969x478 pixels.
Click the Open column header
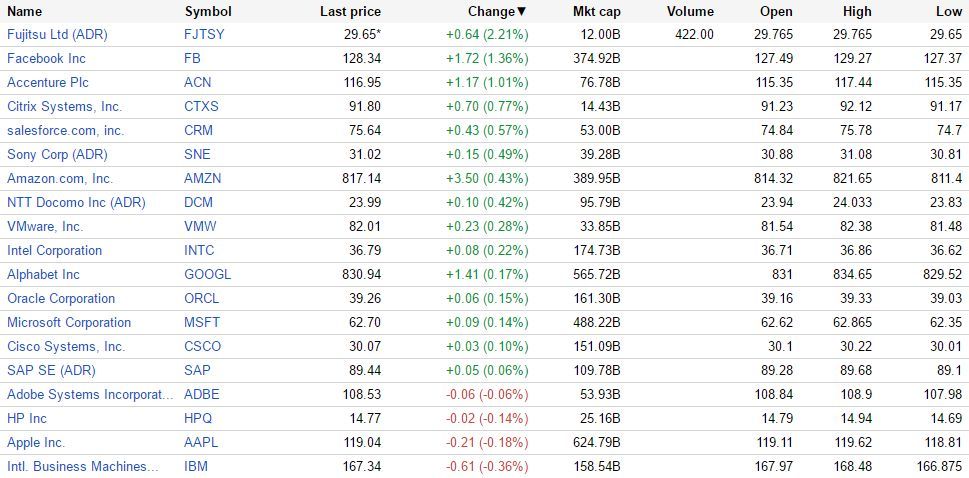(776, 11)
